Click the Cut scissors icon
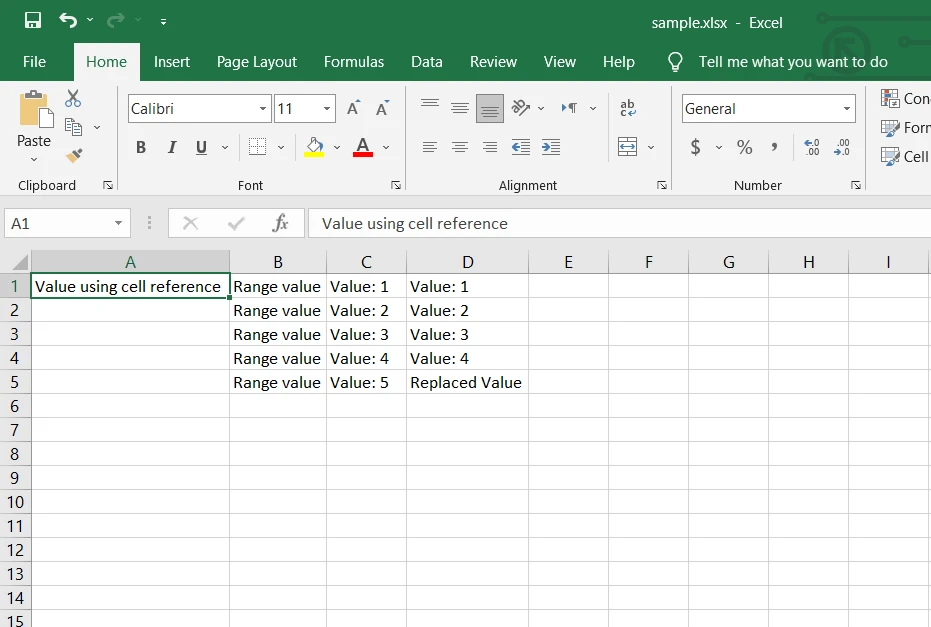The image size is (931, 627). (x=73, y=98)
